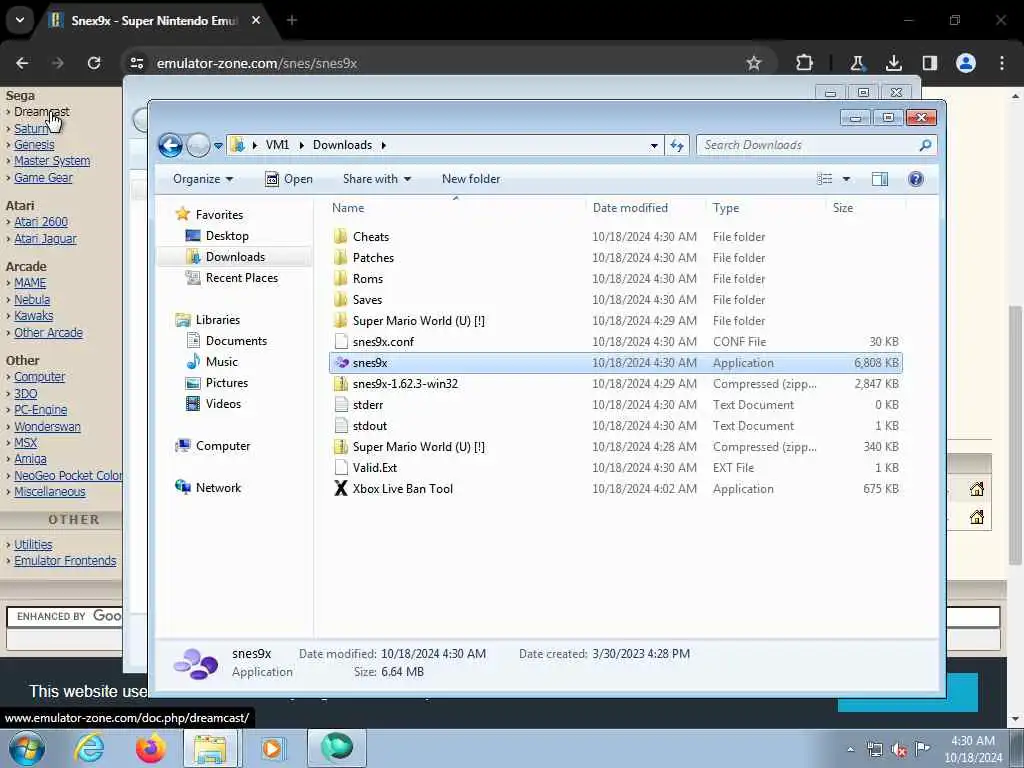The image size is (1024, 768).
Task: Click the refresh icon beside address bar
Action: click(x=677, y=146)
